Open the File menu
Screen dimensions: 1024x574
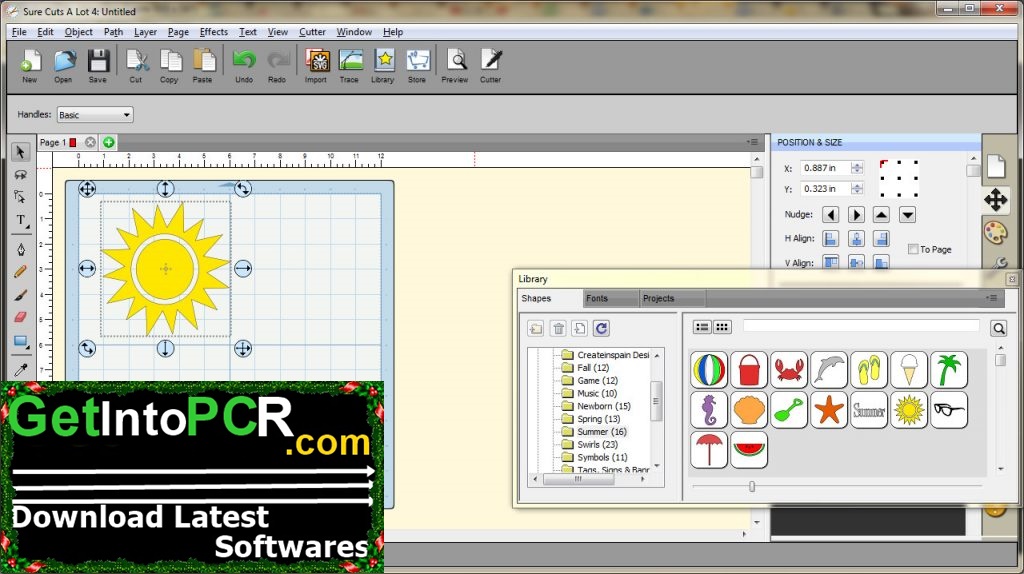click(x=19, y=32)
